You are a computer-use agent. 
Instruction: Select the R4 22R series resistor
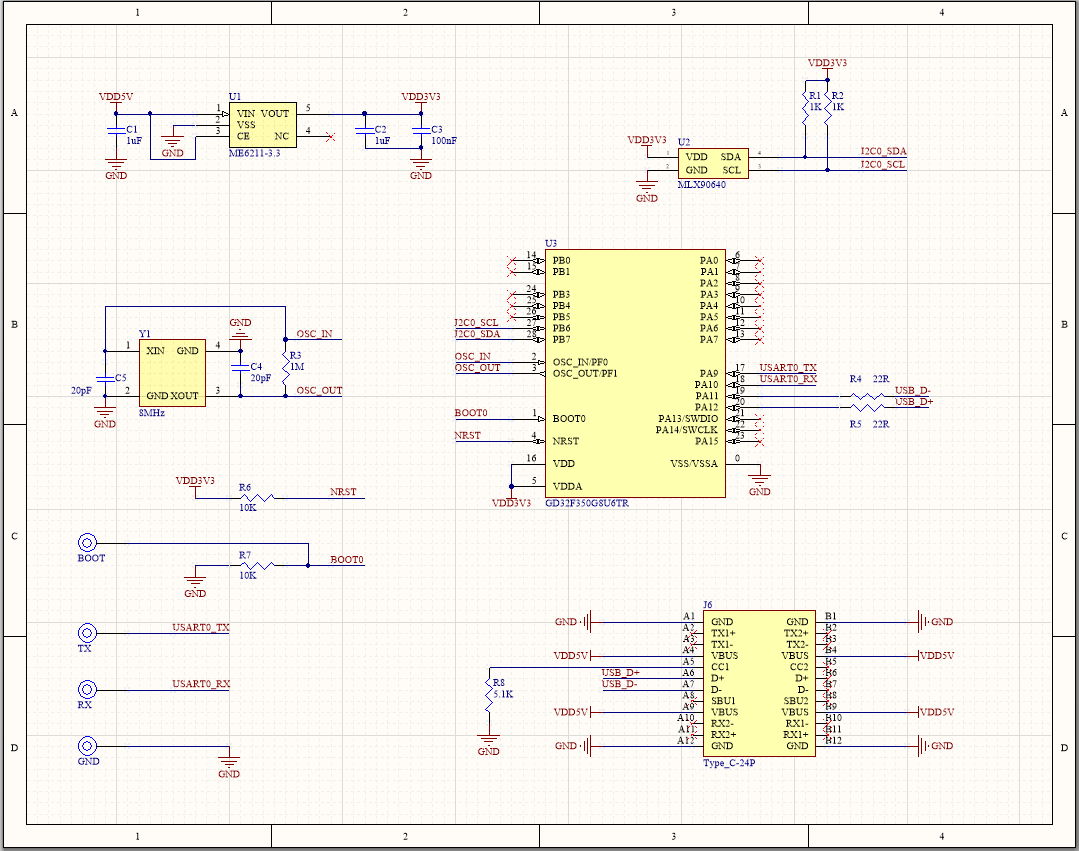click(x=867, y=396)
